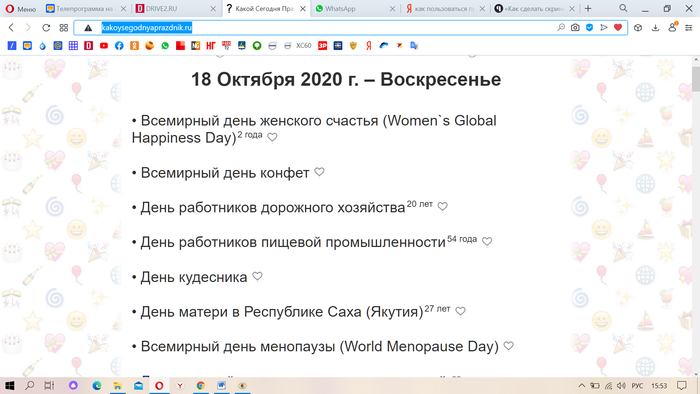Image resolution: width=700 pixels, height=394 pixels.
Task: Add page to bookmarks with red heart
Action: click(x=618, y=28)
